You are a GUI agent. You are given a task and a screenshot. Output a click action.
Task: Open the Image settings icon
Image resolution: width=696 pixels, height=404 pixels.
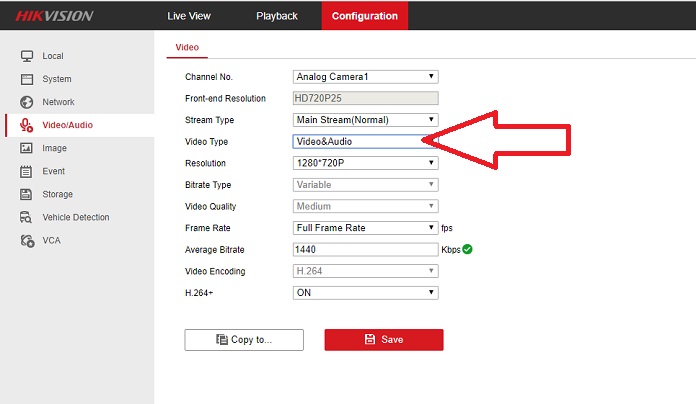27,148
